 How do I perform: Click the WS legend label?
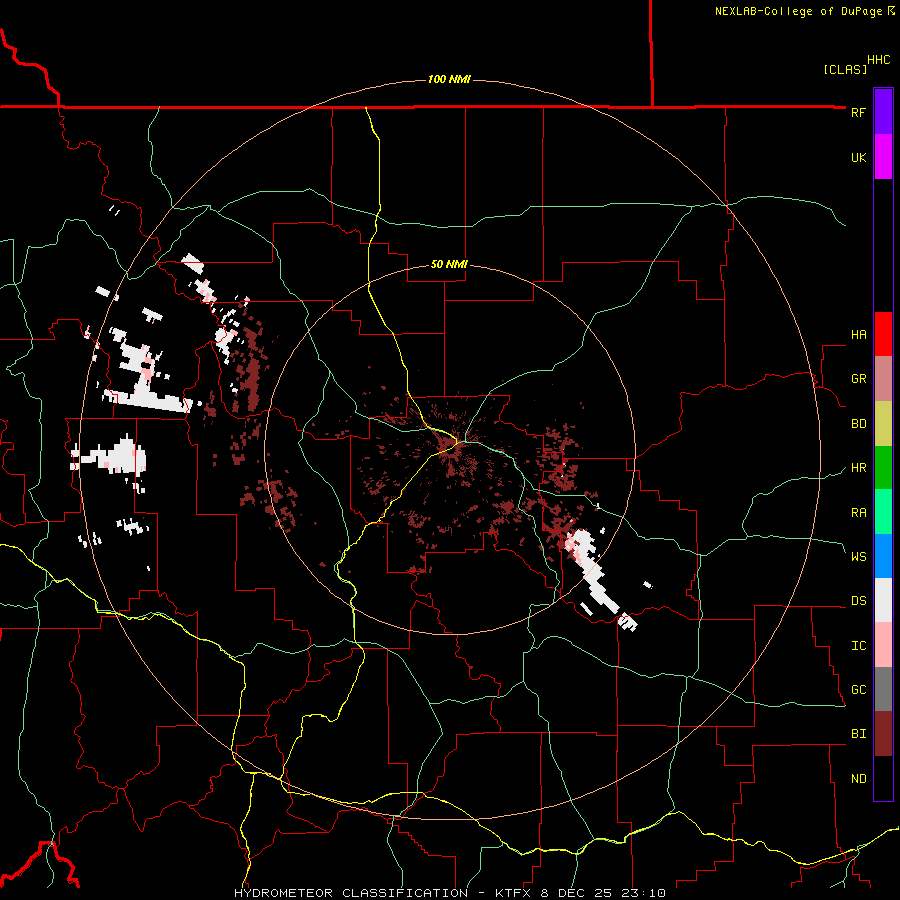point(858,556)
